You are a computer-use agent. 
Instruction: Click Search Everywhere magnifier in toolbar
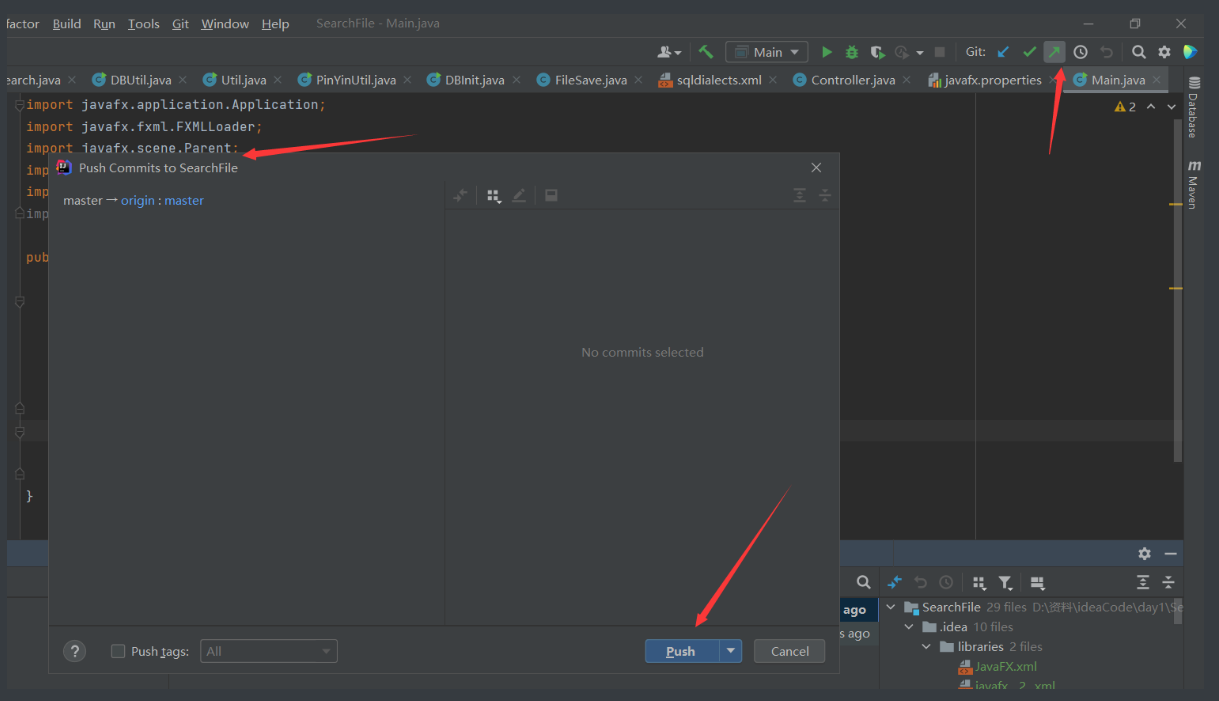(x=1139, y=52)
